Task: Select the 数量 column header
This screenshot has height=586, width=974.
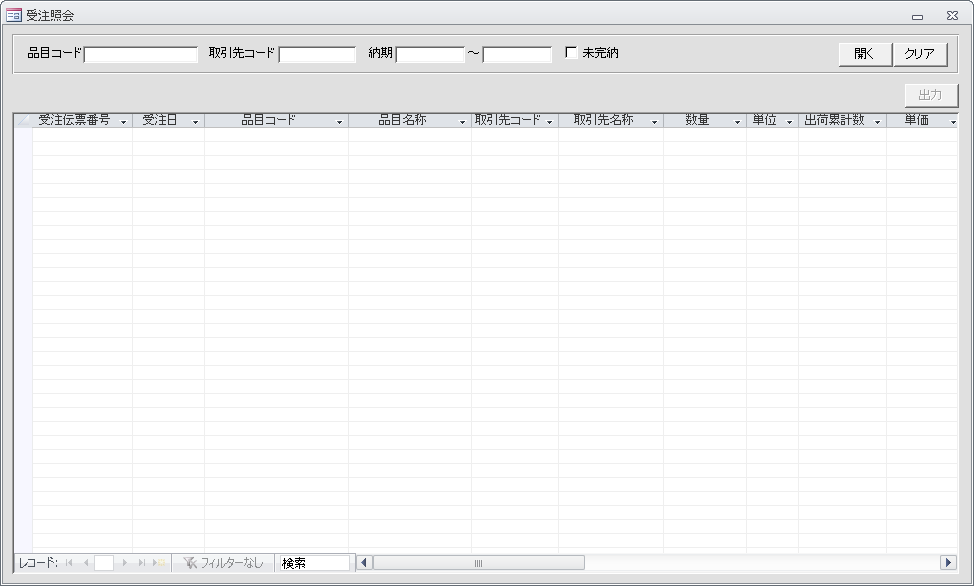Action: click(x=697, y=121)
